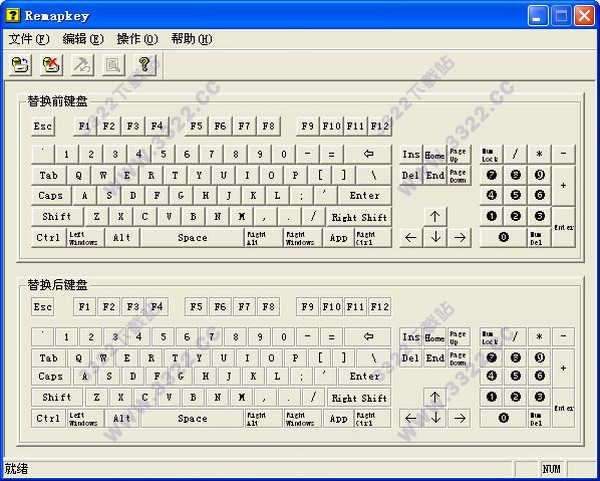Open the 操作(O) menu
The height and width of the screenshot is (481, 600).
tap(137, 39)
